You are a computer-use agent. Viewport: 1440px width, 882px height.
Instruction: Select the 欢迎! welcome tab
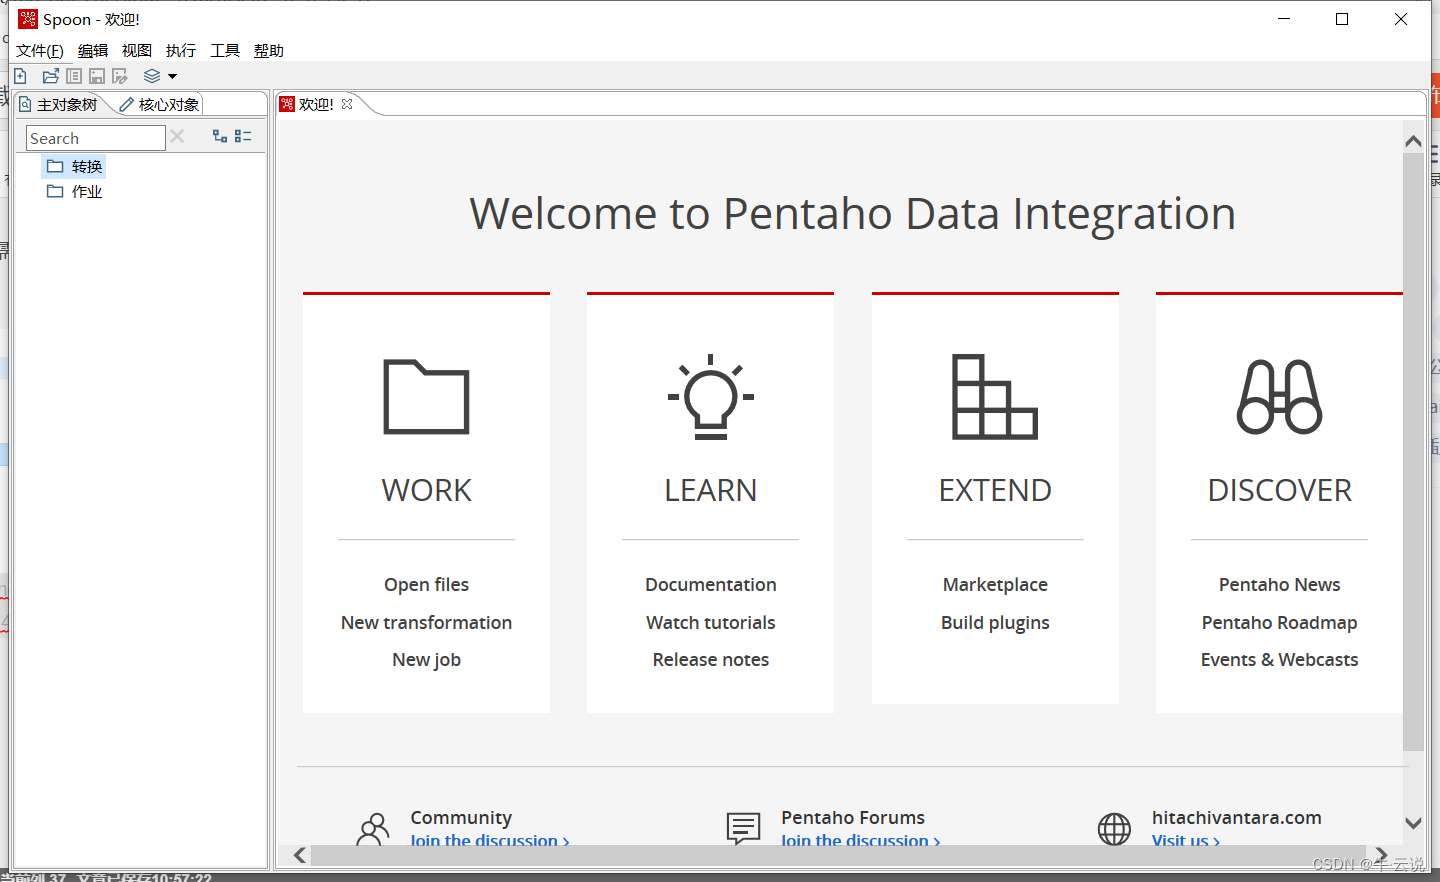click(316, 104)
